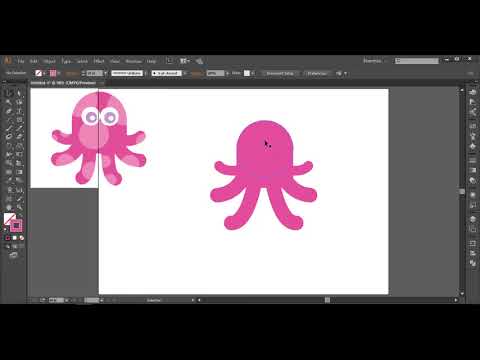Open the Arrange Documents icon

(184, 61)
